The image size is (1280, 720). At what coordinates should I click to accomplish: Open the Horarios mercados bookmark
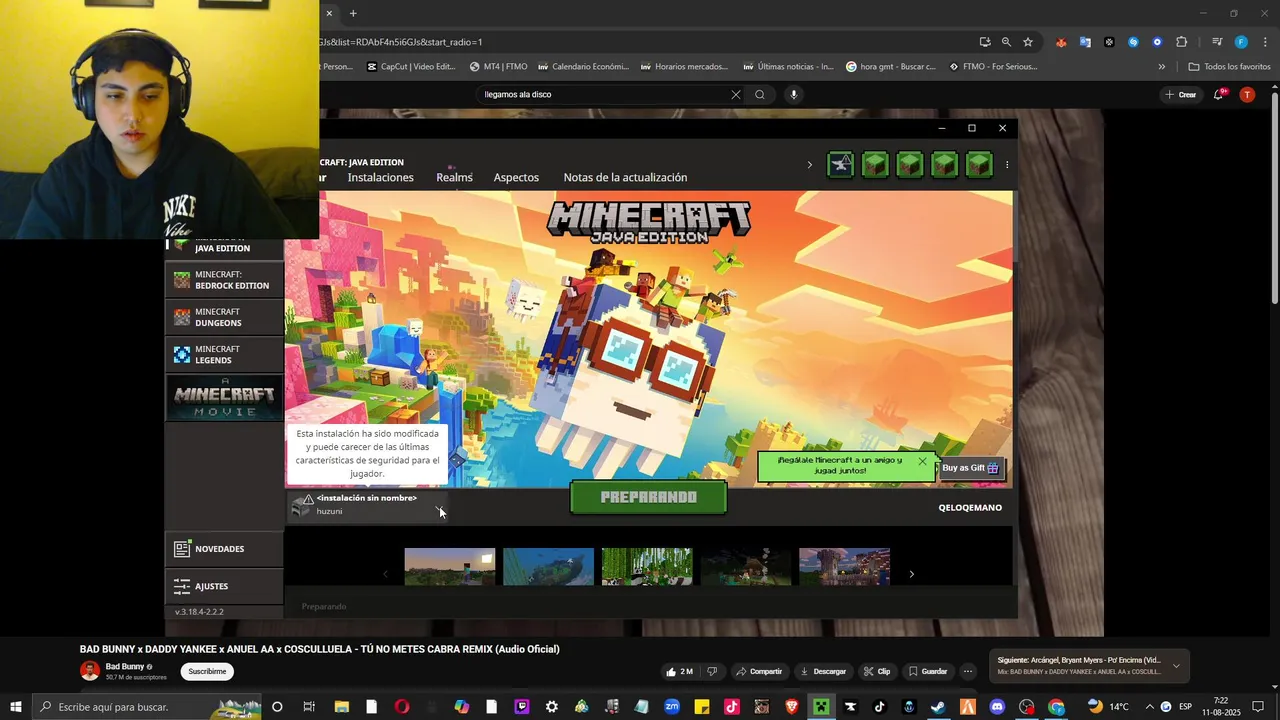[684, 67]
